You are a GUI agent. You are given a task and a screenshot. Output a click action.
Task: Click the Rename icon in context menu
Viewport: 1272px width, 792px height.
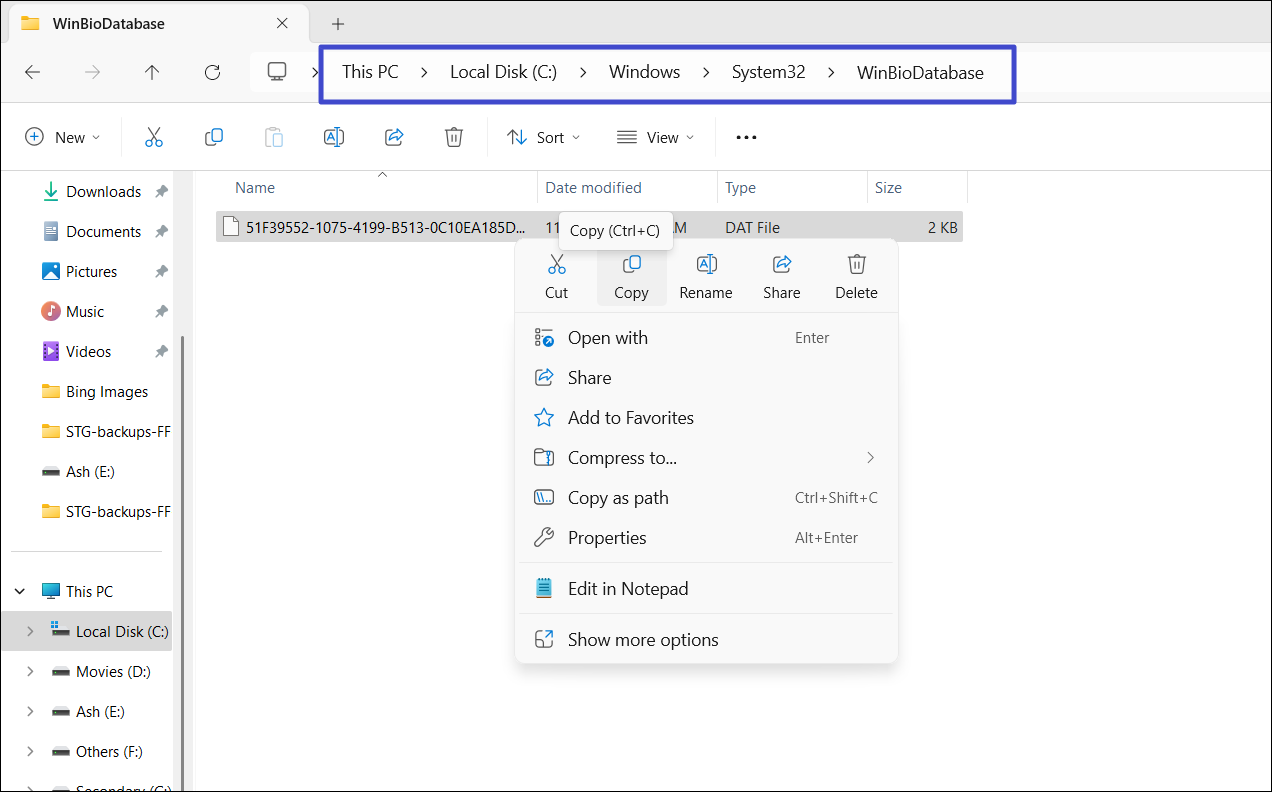pyautogui.click(x=706, y=265)
